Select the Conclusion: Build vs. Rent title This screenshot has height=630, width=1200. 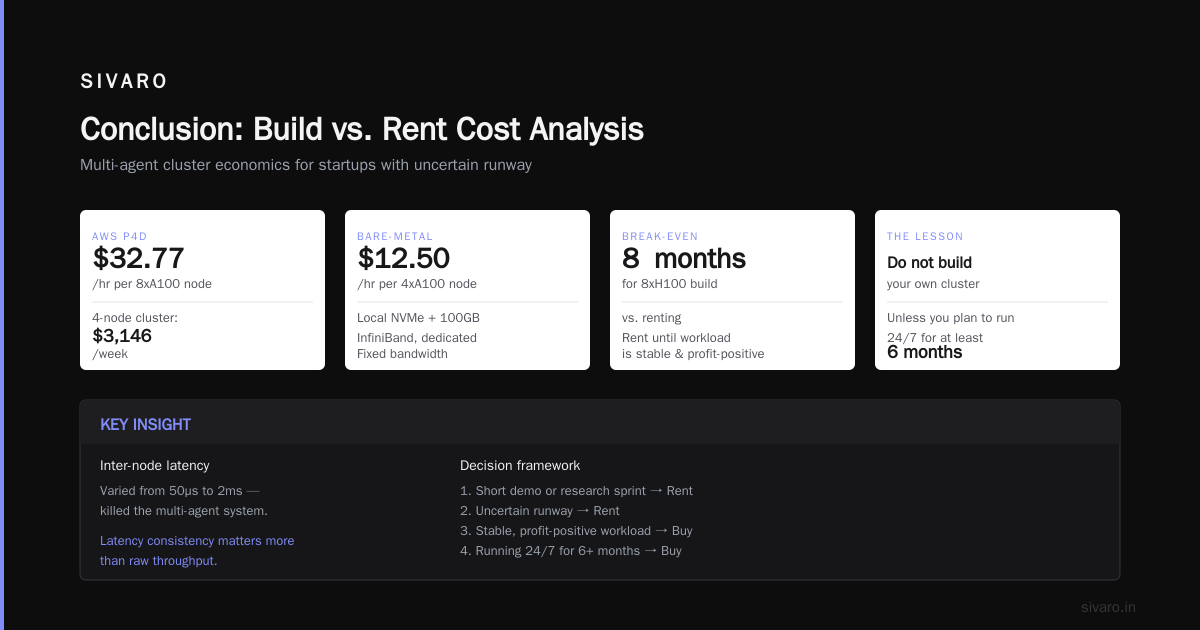362,129
